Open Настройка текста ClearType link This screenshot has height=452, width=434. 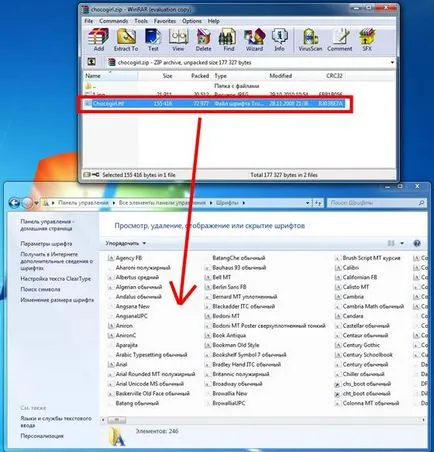(x=56, y=279)
